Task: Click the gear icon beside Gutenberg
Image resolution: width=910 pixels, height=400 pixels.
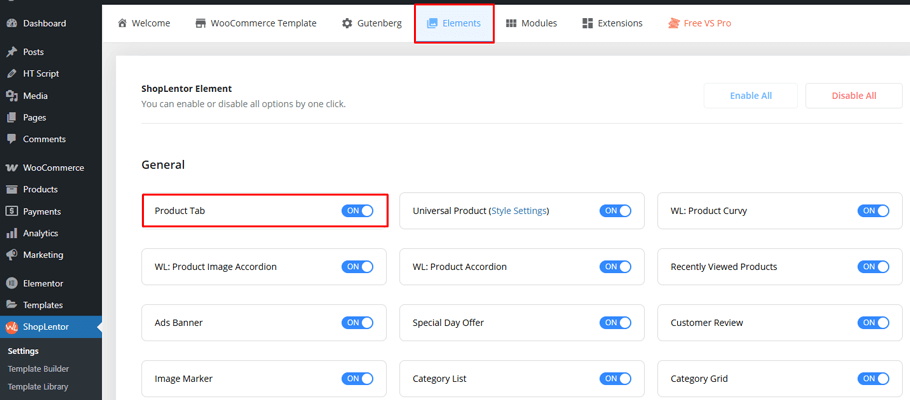Action: click(x=347, y=23)
